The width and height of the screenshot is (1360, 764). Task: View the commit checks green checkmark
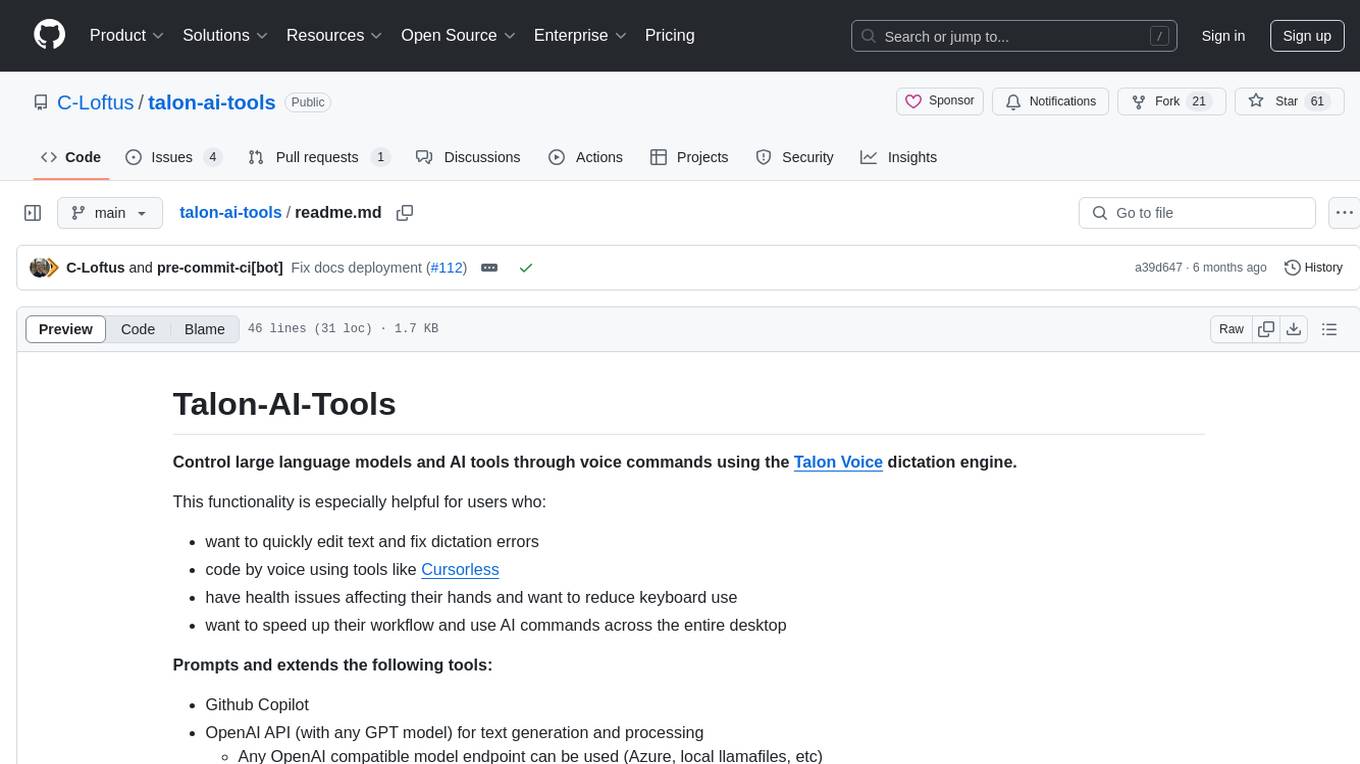tap(526, 268)
